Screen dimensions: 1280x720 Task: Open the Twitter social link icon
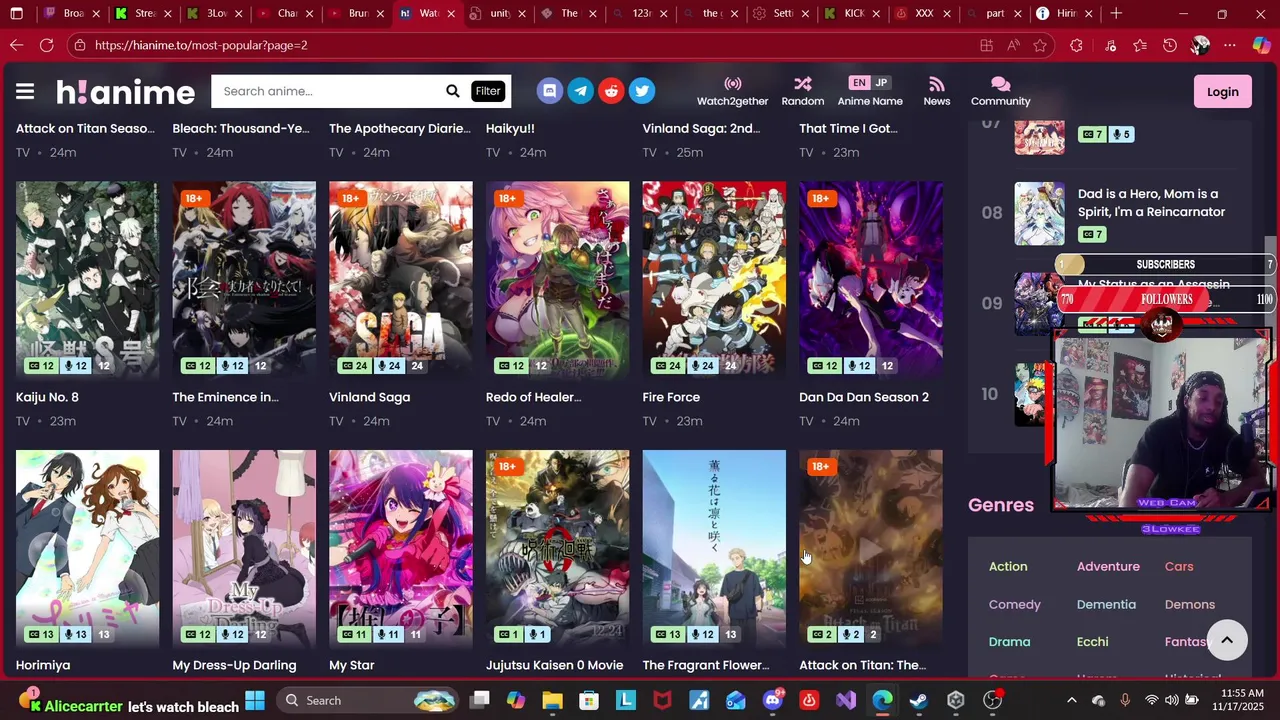coord(642,91)
